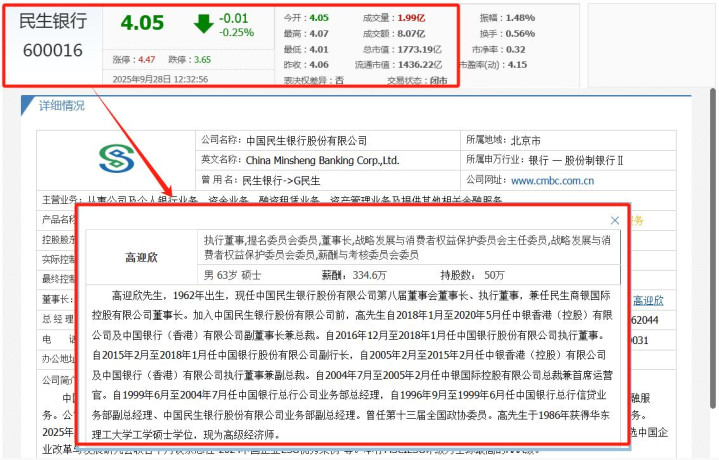This screenshot has height=460, width=719.
Task: Click the 持股数 50万 value
Action: 494,275
